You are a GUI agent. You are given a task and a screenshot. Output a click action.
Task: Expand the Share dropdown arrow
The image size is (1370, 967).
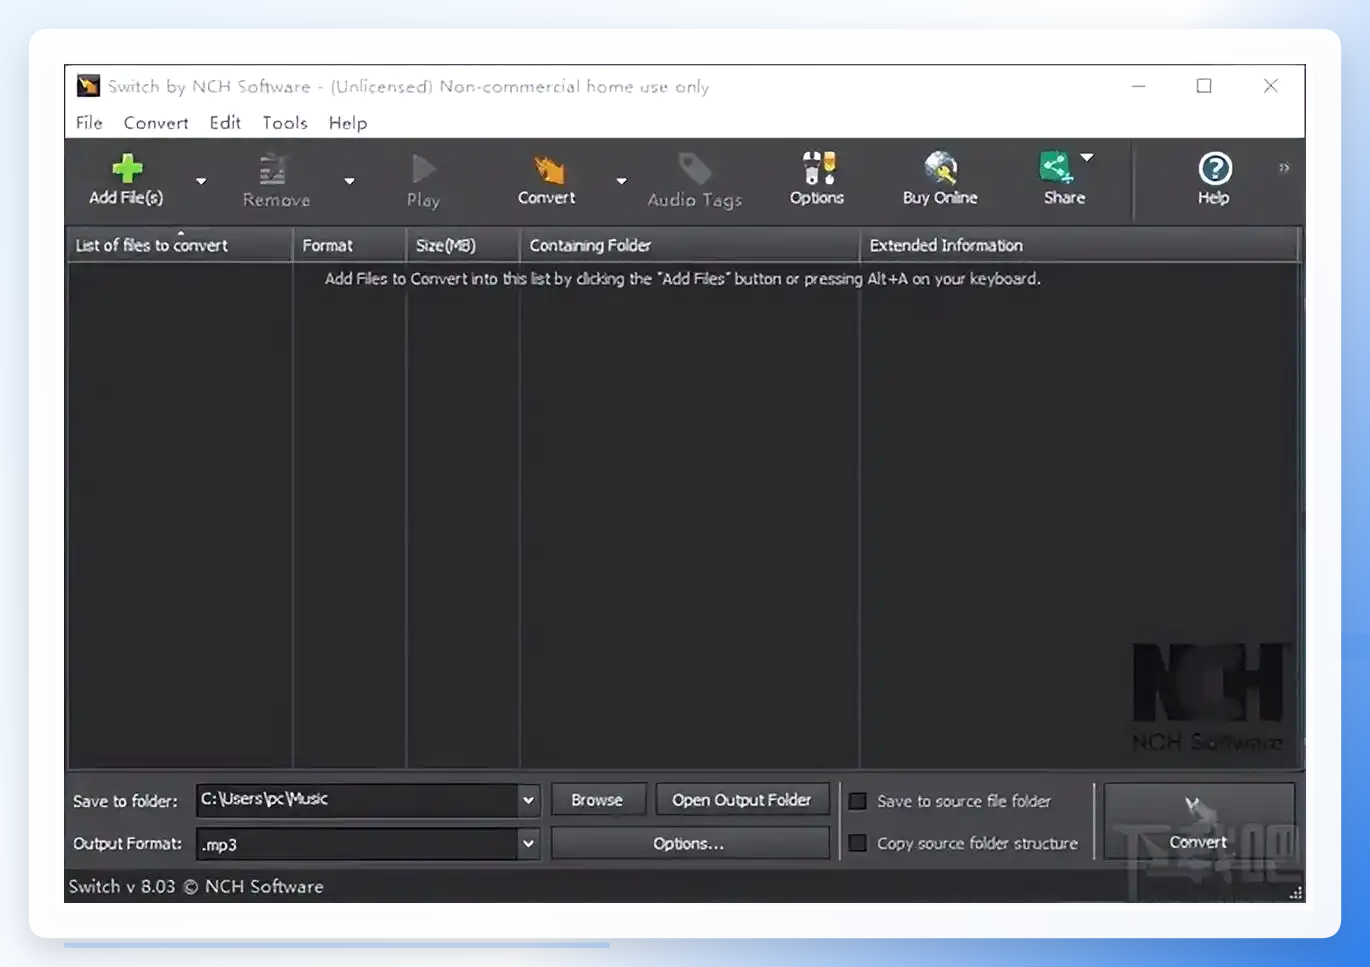(x=1087, y=157)
